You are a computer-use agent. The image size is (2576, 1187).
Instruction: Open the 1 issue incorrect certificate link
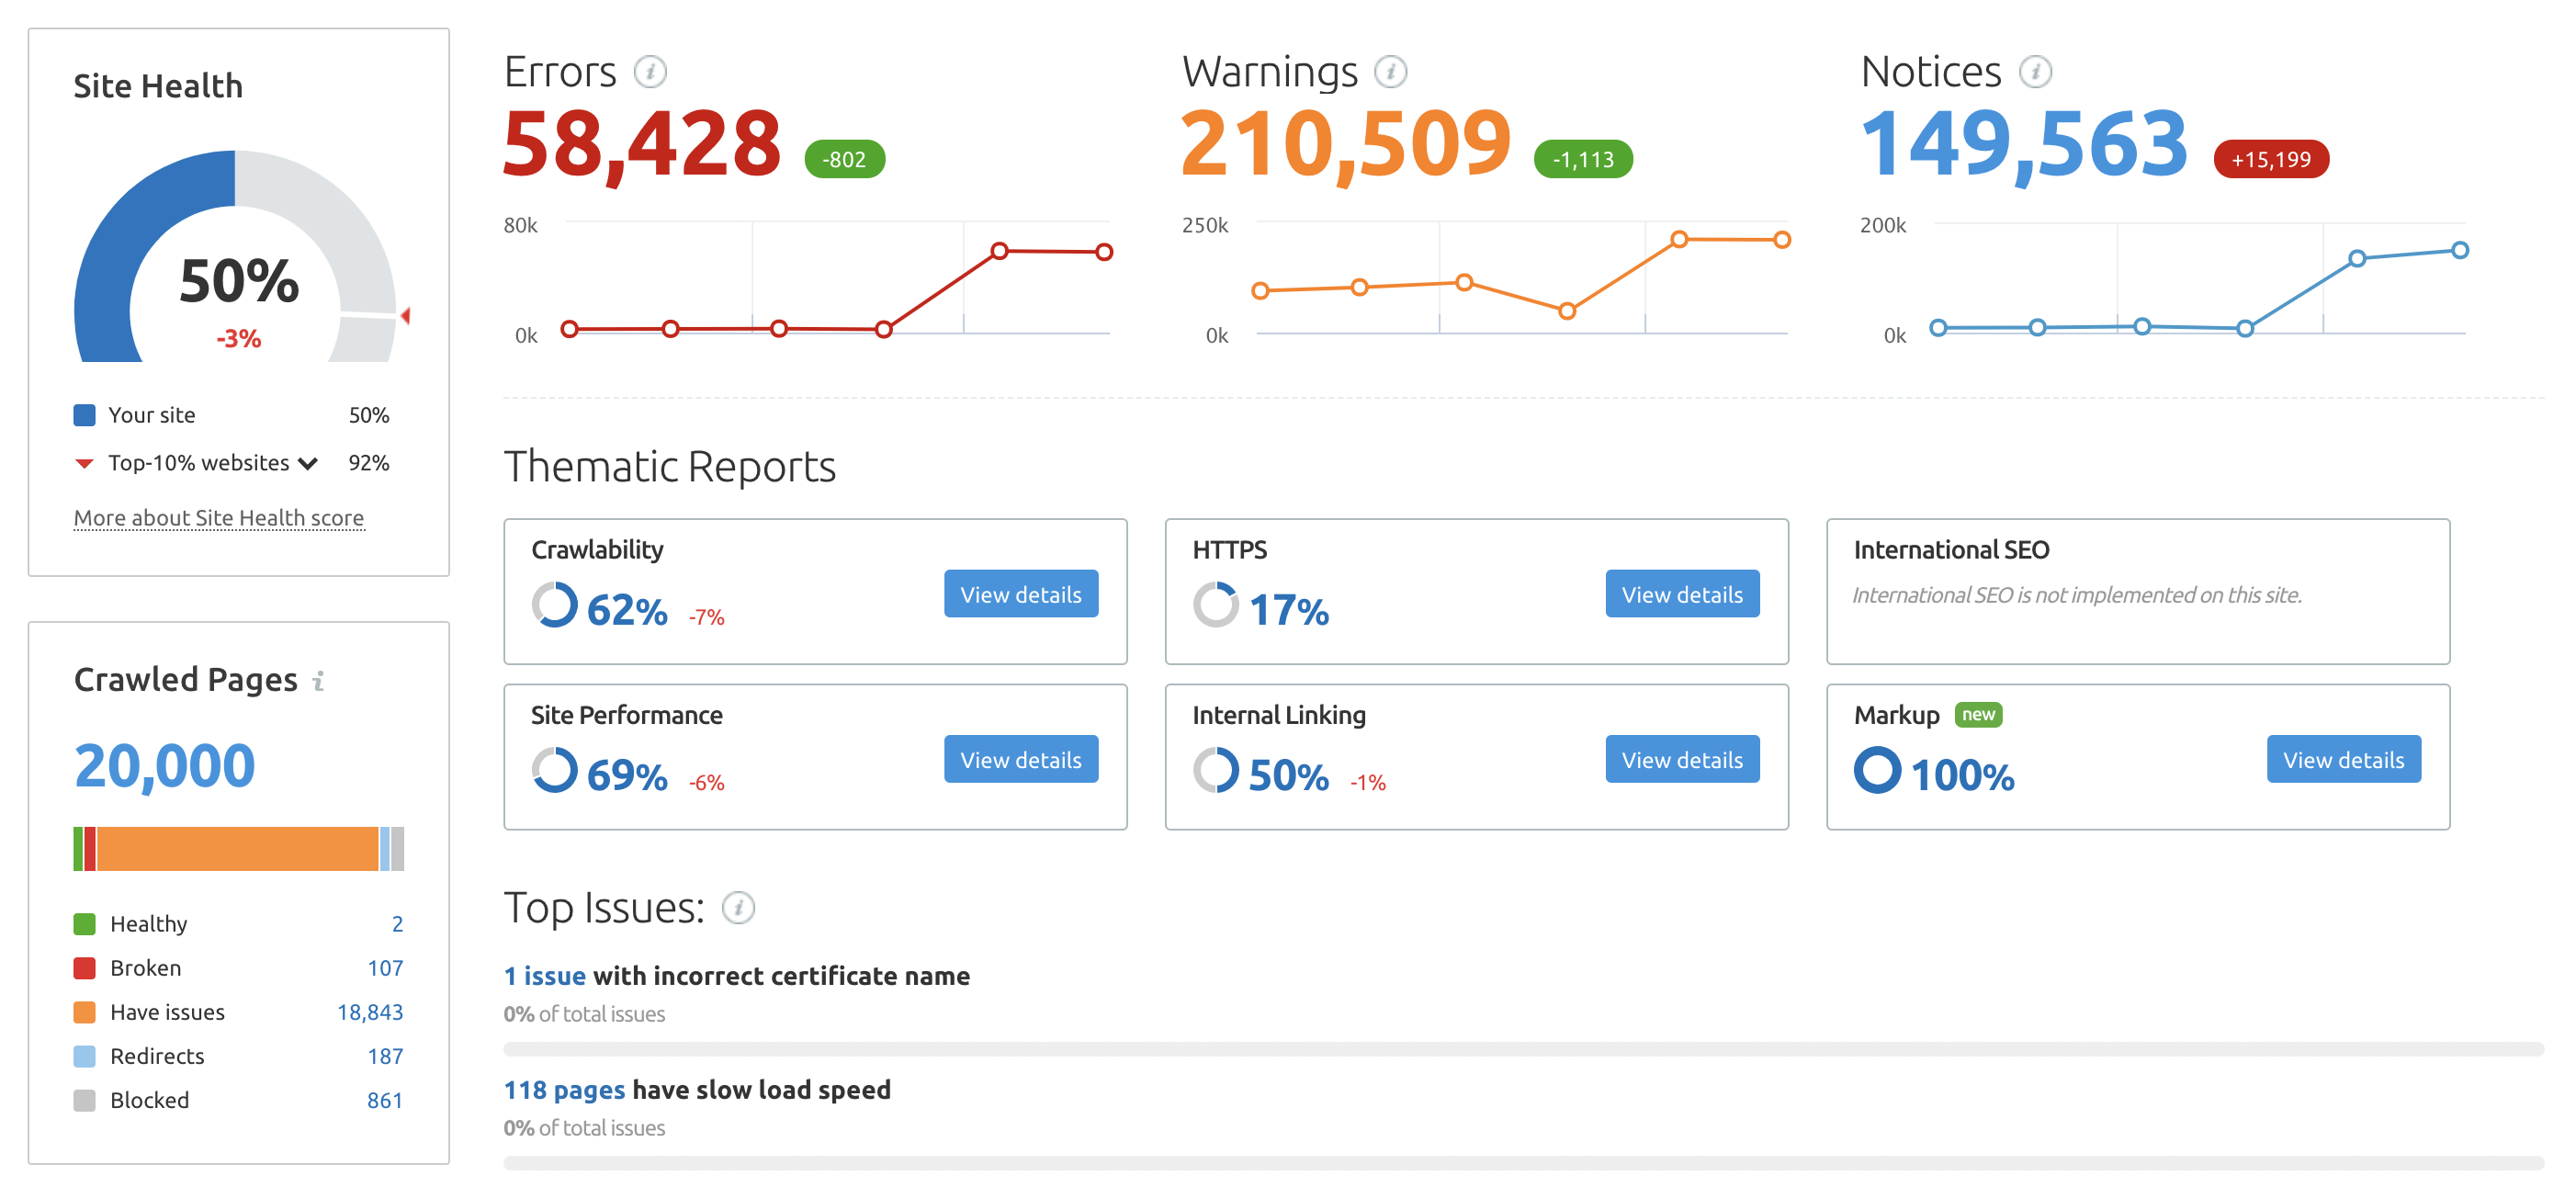pos(544,976)
